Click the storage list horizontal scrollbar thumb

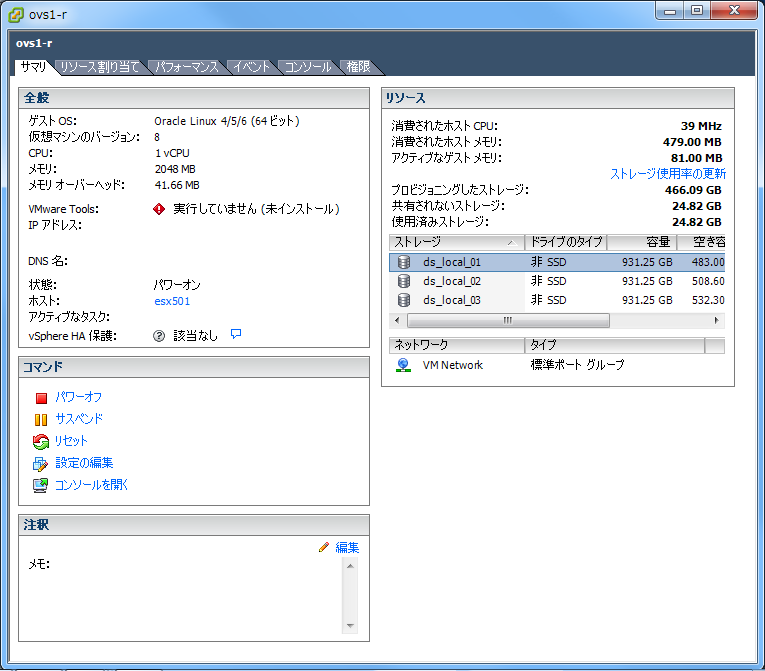click(x=508, y=321)
